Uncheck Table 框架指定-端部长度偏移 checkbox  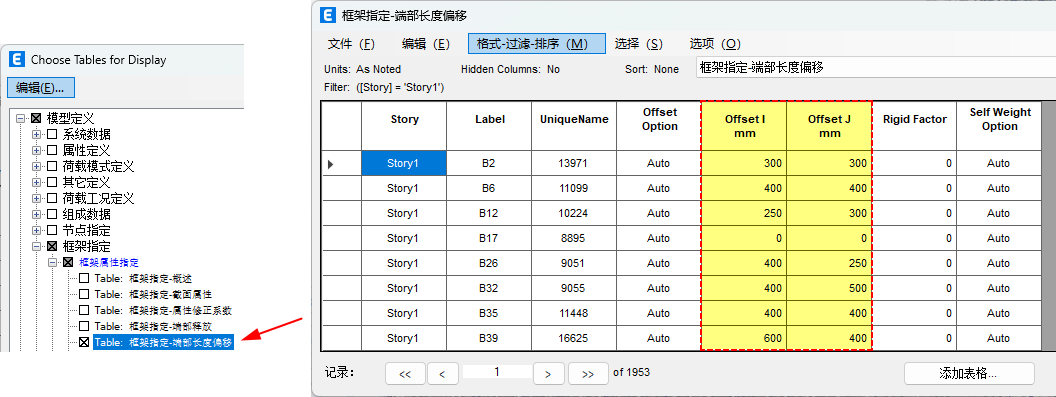[84, 342]
